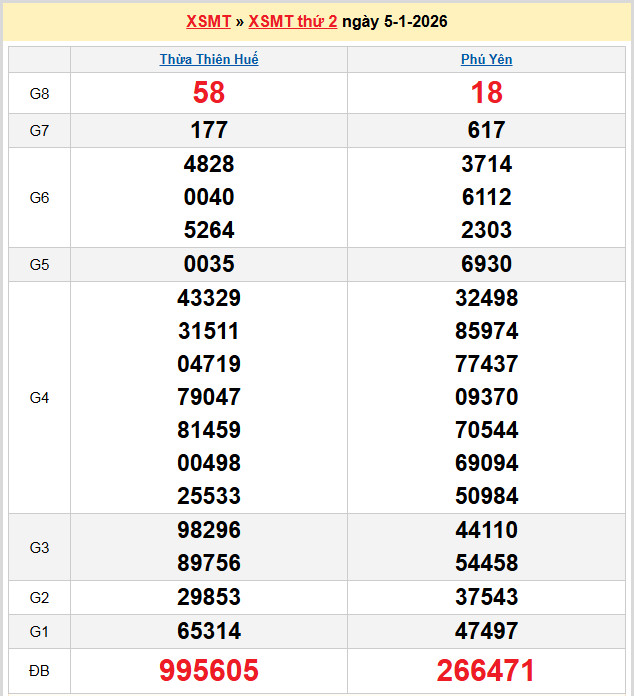Image resolution: width=634 pixels, height=696 pixels.
Task: Click the G8 number 58
Action: click(x=209, y=93)
